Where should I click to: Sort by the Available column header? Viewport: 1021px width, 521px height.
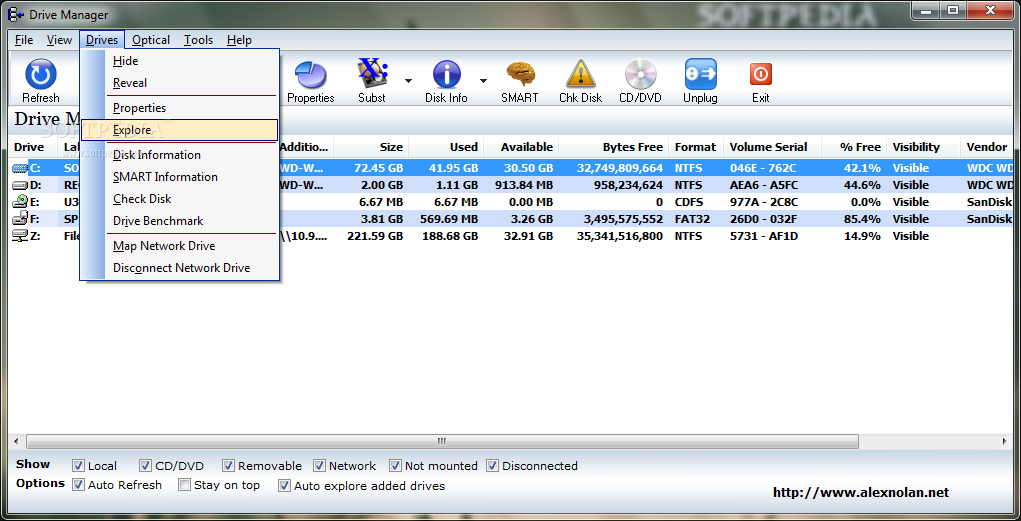coord(521,147)
